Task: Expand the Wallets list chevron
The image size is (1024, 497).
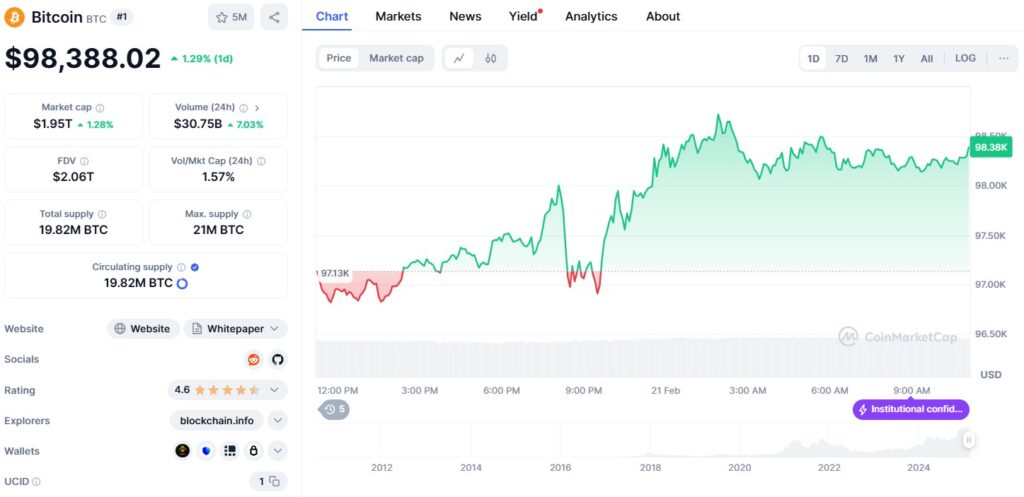Action: click(278, 451)
